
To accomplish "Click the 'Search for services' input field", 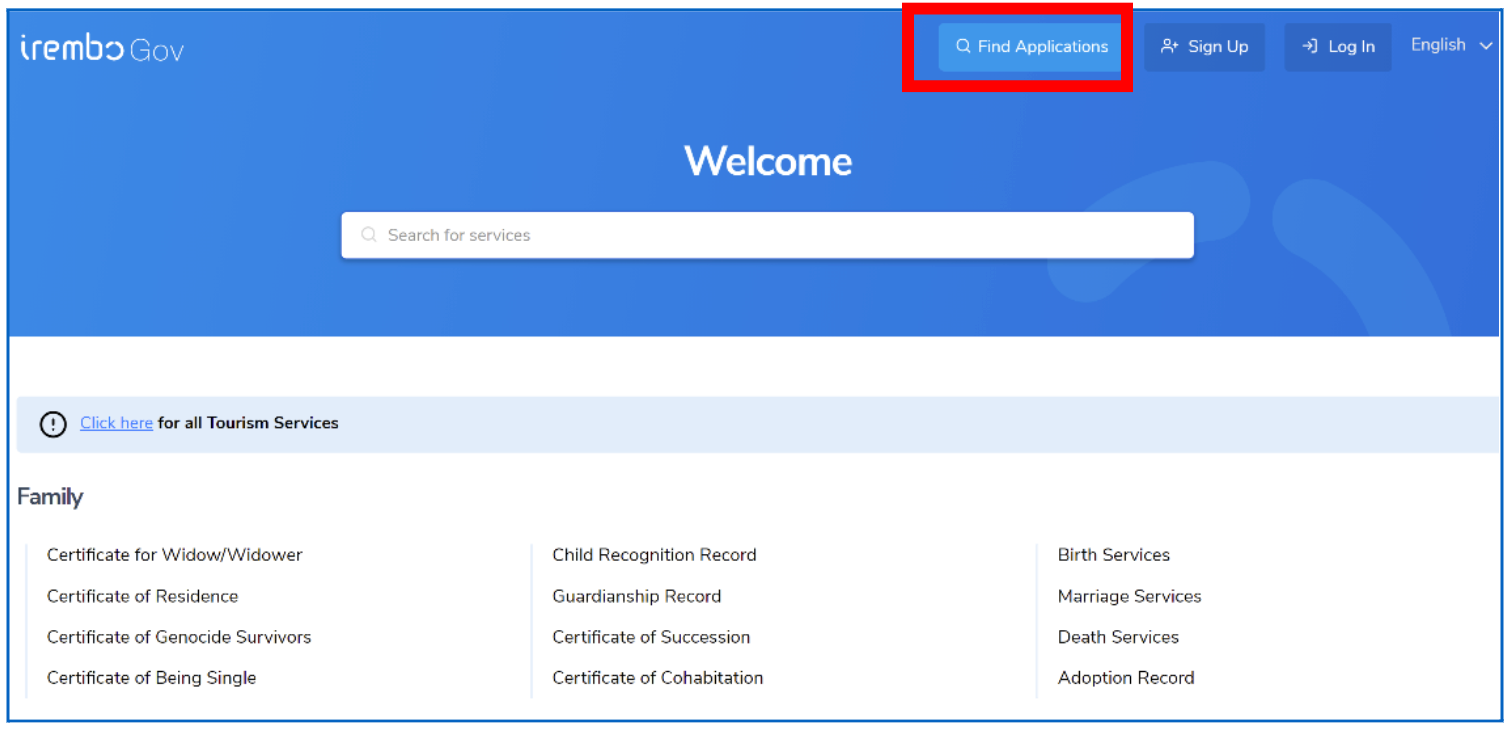I will (x=768, y=234).
